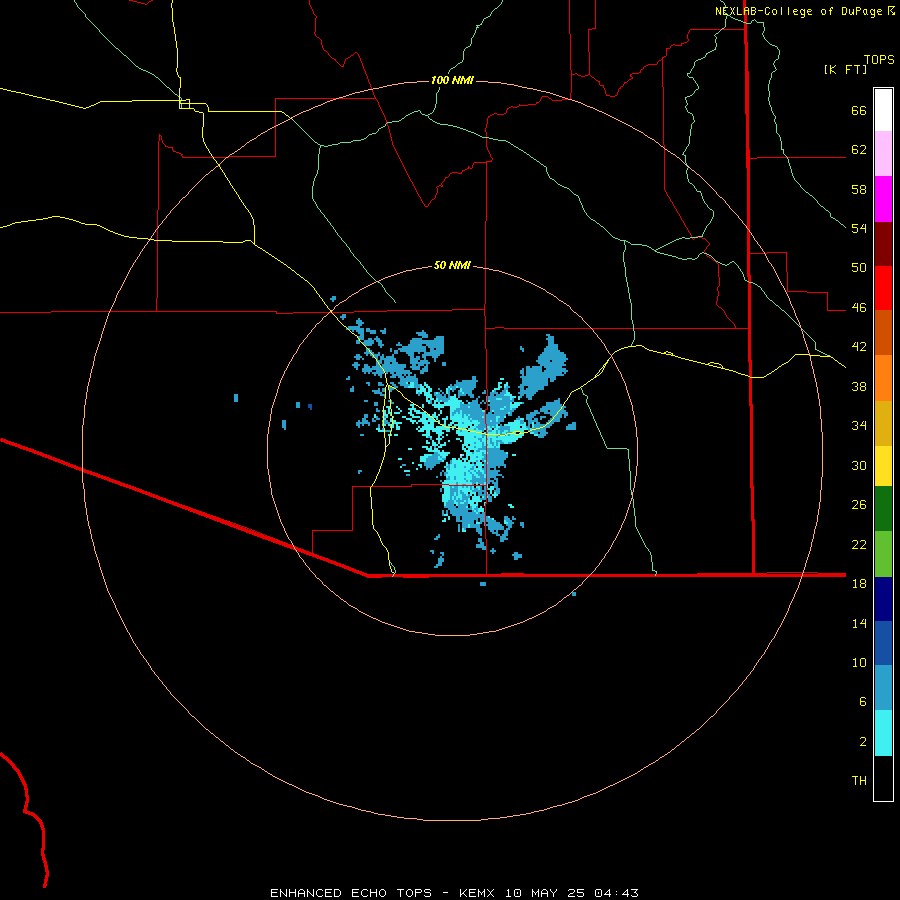This screenshot has height=900, width=900.
Task: Select the bright orange legend swatch
Action: tap(883, 378)
